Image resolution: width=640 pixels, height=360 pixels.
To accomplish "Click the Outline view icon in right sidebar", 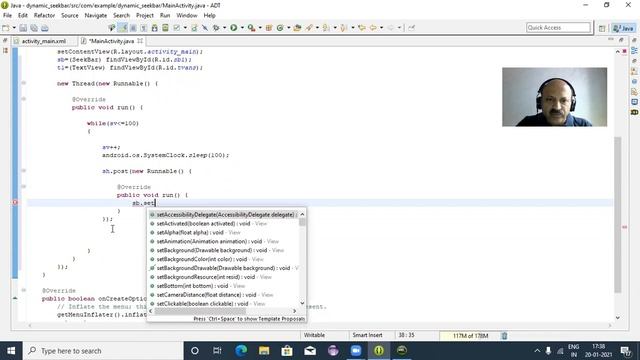I will (x=634, y=51).
